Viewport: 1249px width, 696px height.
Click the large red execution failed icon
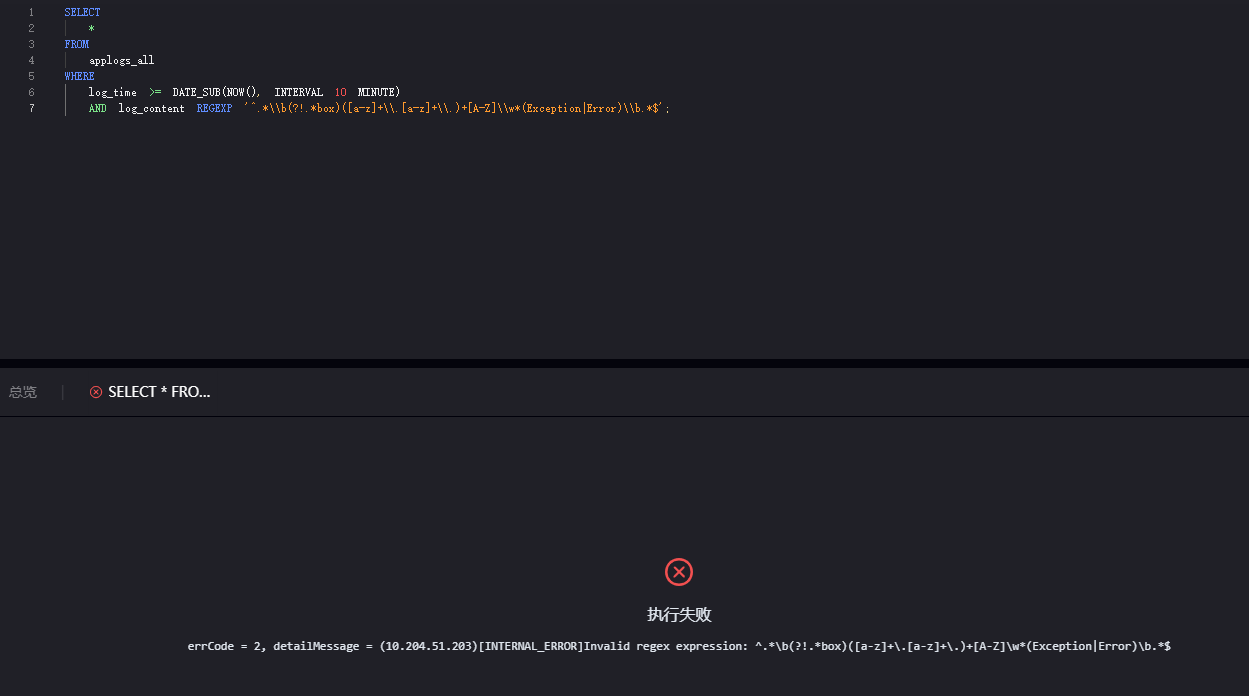point(679,572)
